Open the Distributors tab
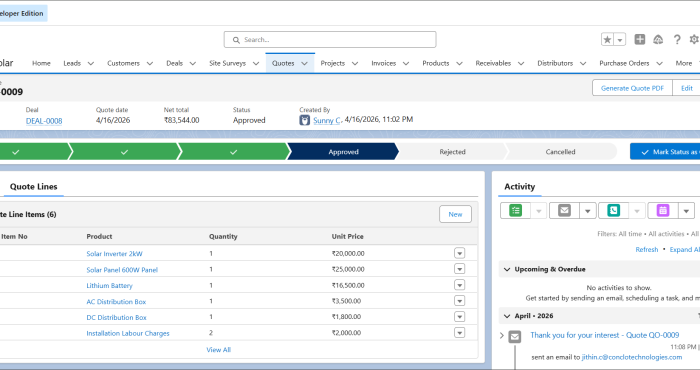Viewport: 700px width, 370px height. click(x=555, y=63)
